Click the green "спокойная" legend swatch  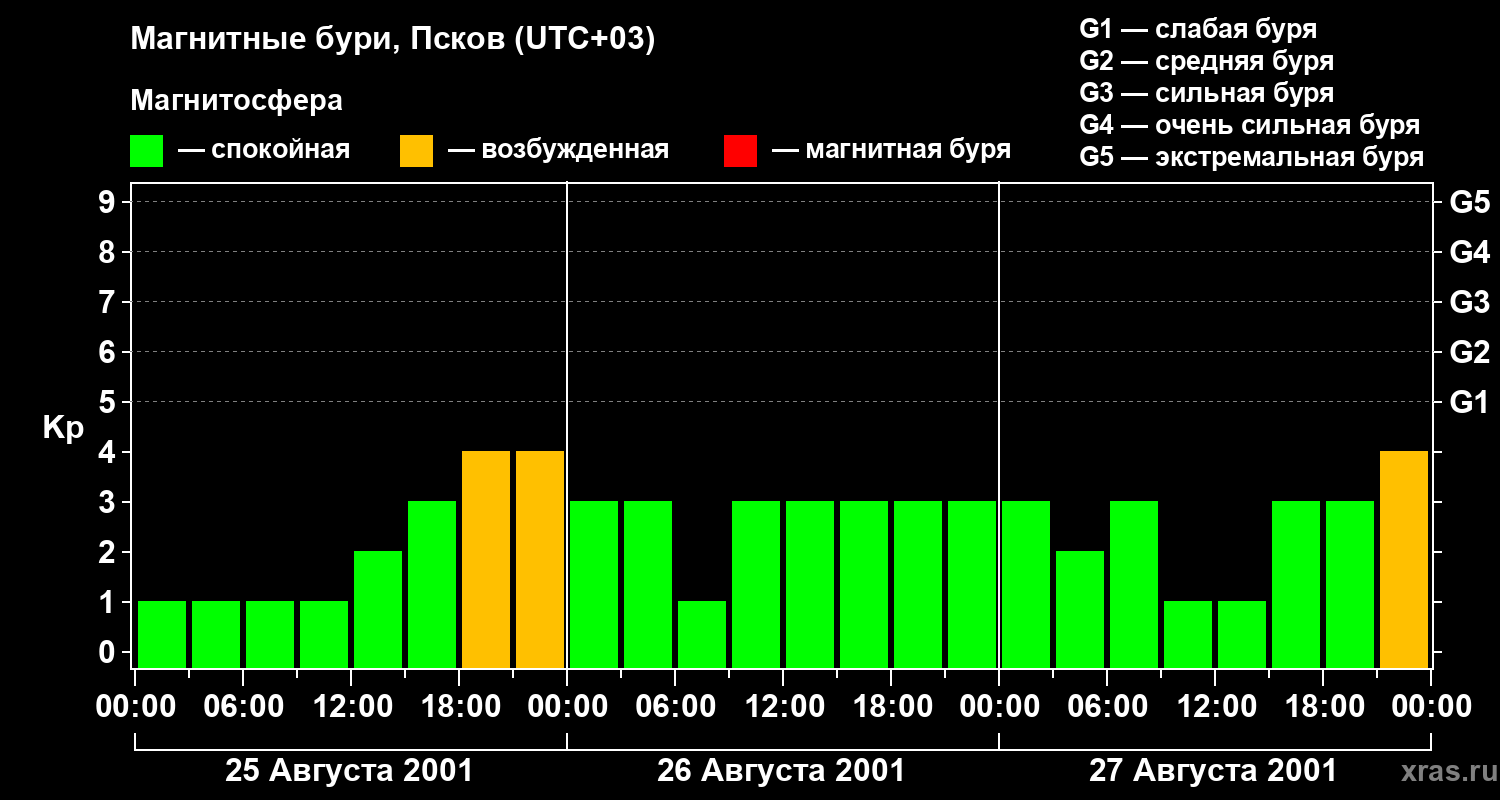pos(147,151)
